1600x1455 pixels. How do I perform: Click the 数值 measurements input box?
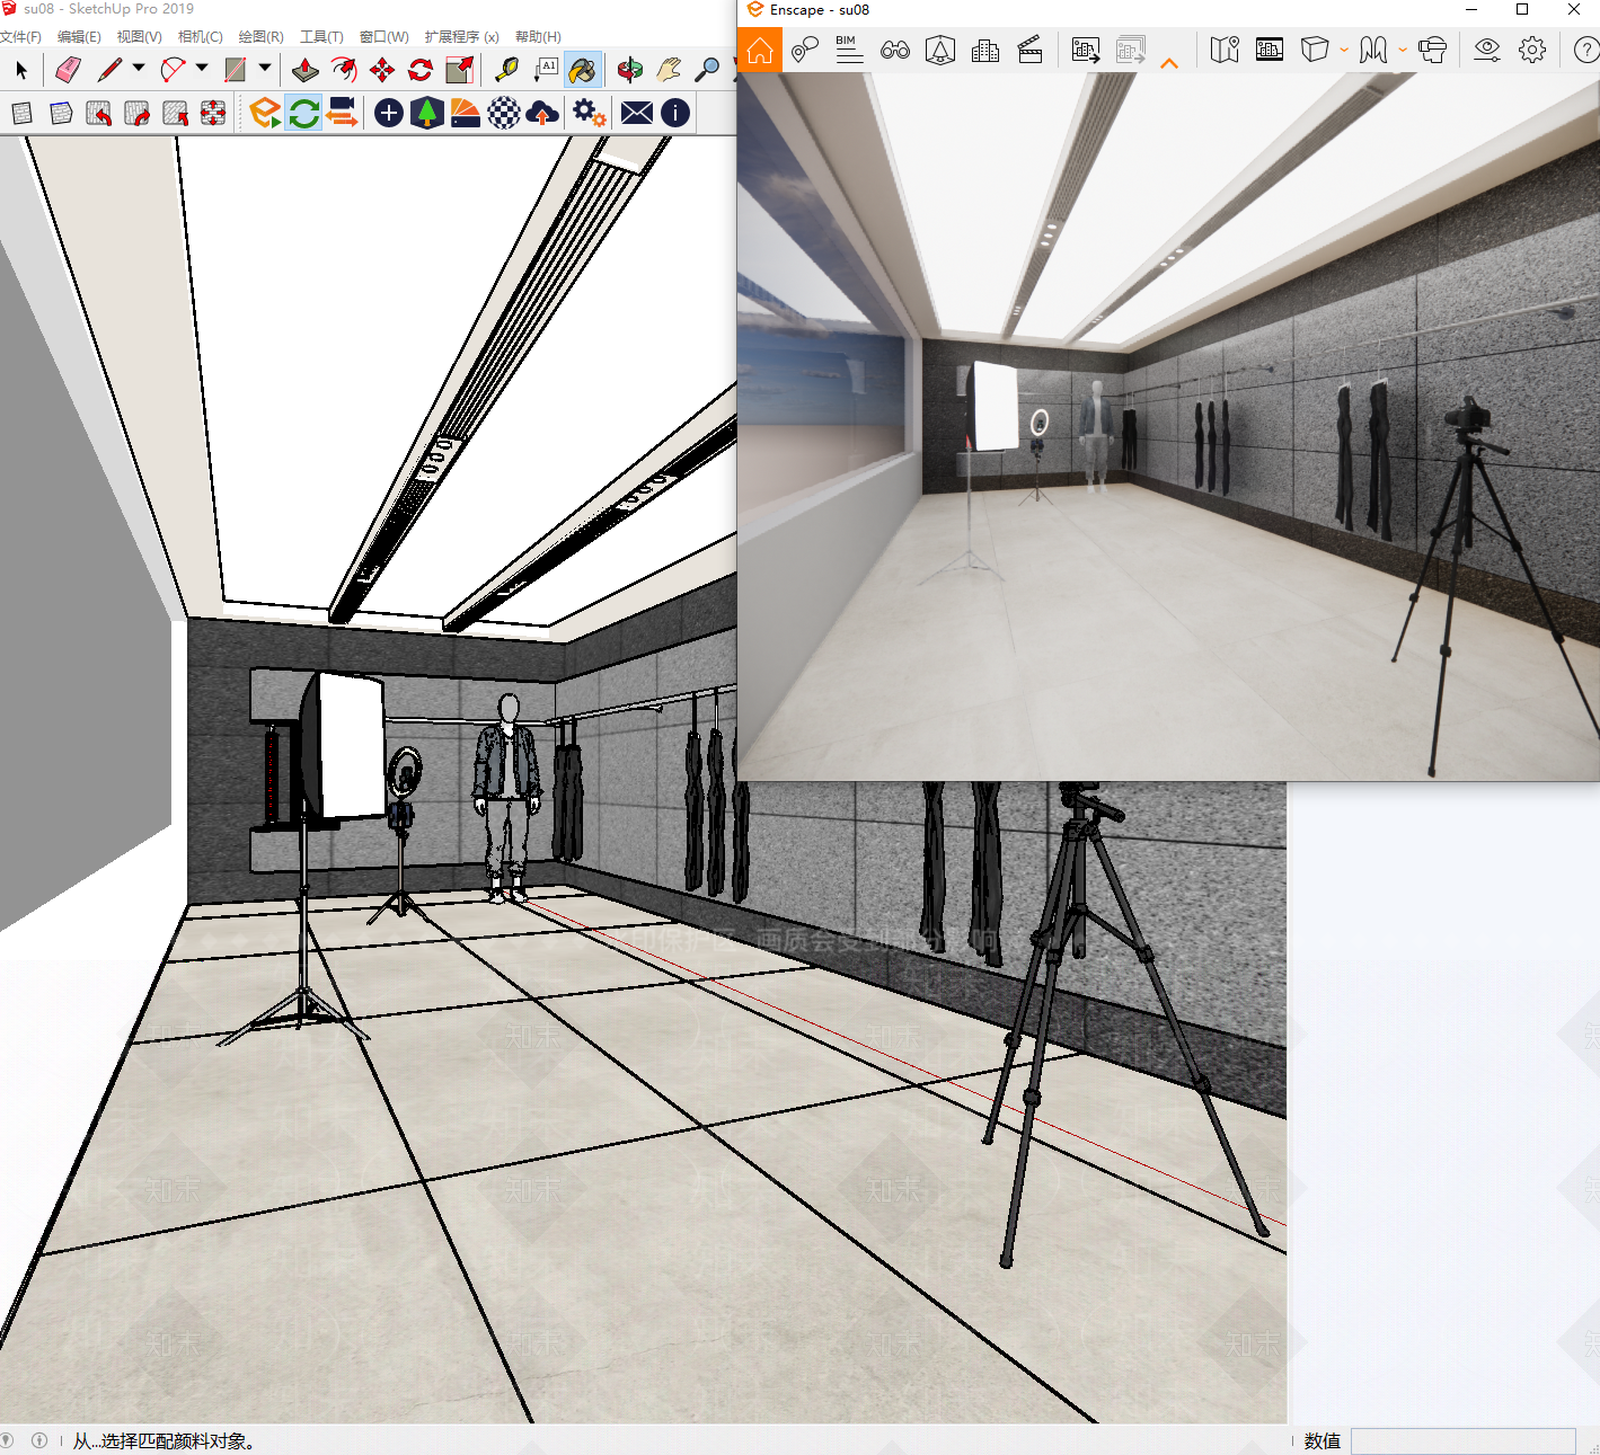[x=1463, y=1441]
